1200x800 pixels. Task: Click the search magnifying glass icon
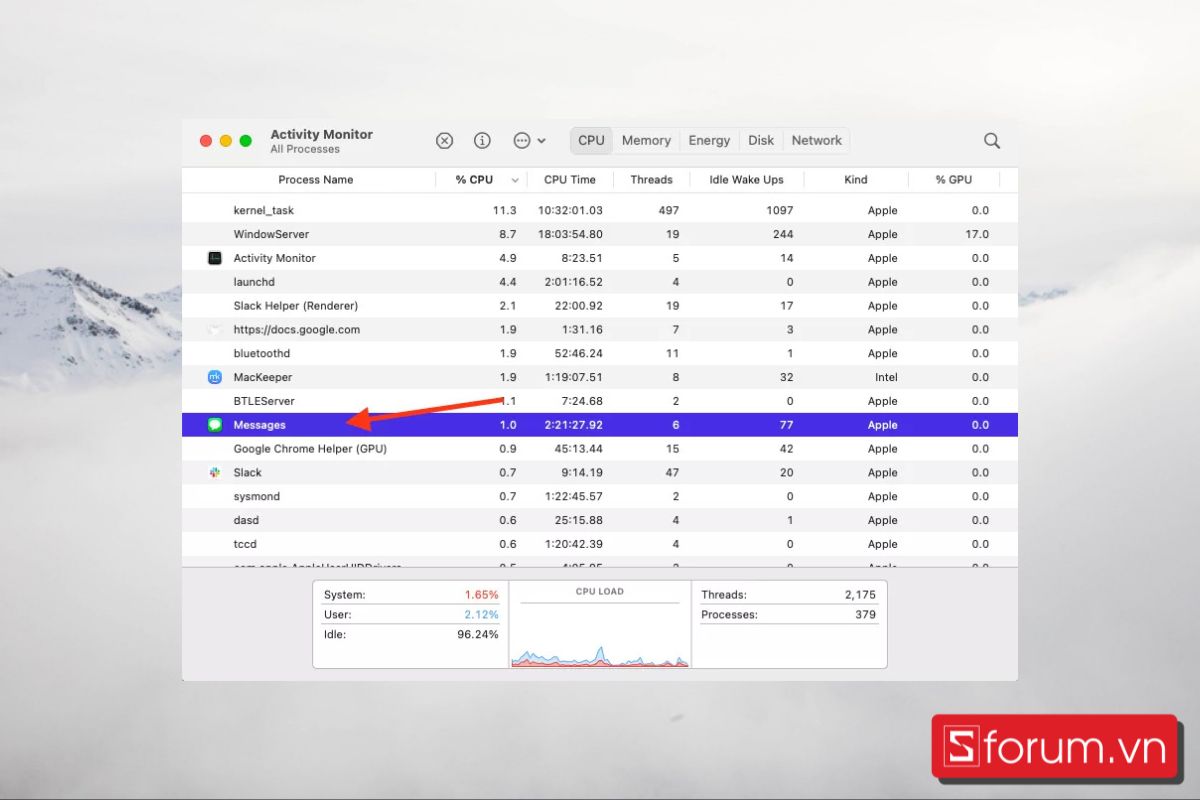pos(992,141)
